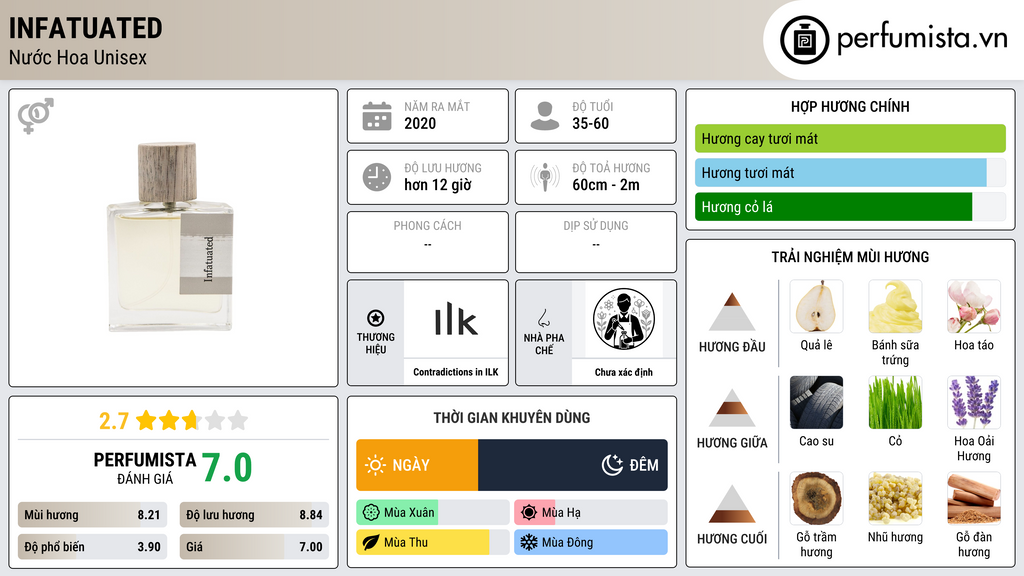The height and width of the screenshot is (576, 1024).
Task: Click the Bánh sữa trứng note image
Action: pyautogui.click(x=895, y=307)
